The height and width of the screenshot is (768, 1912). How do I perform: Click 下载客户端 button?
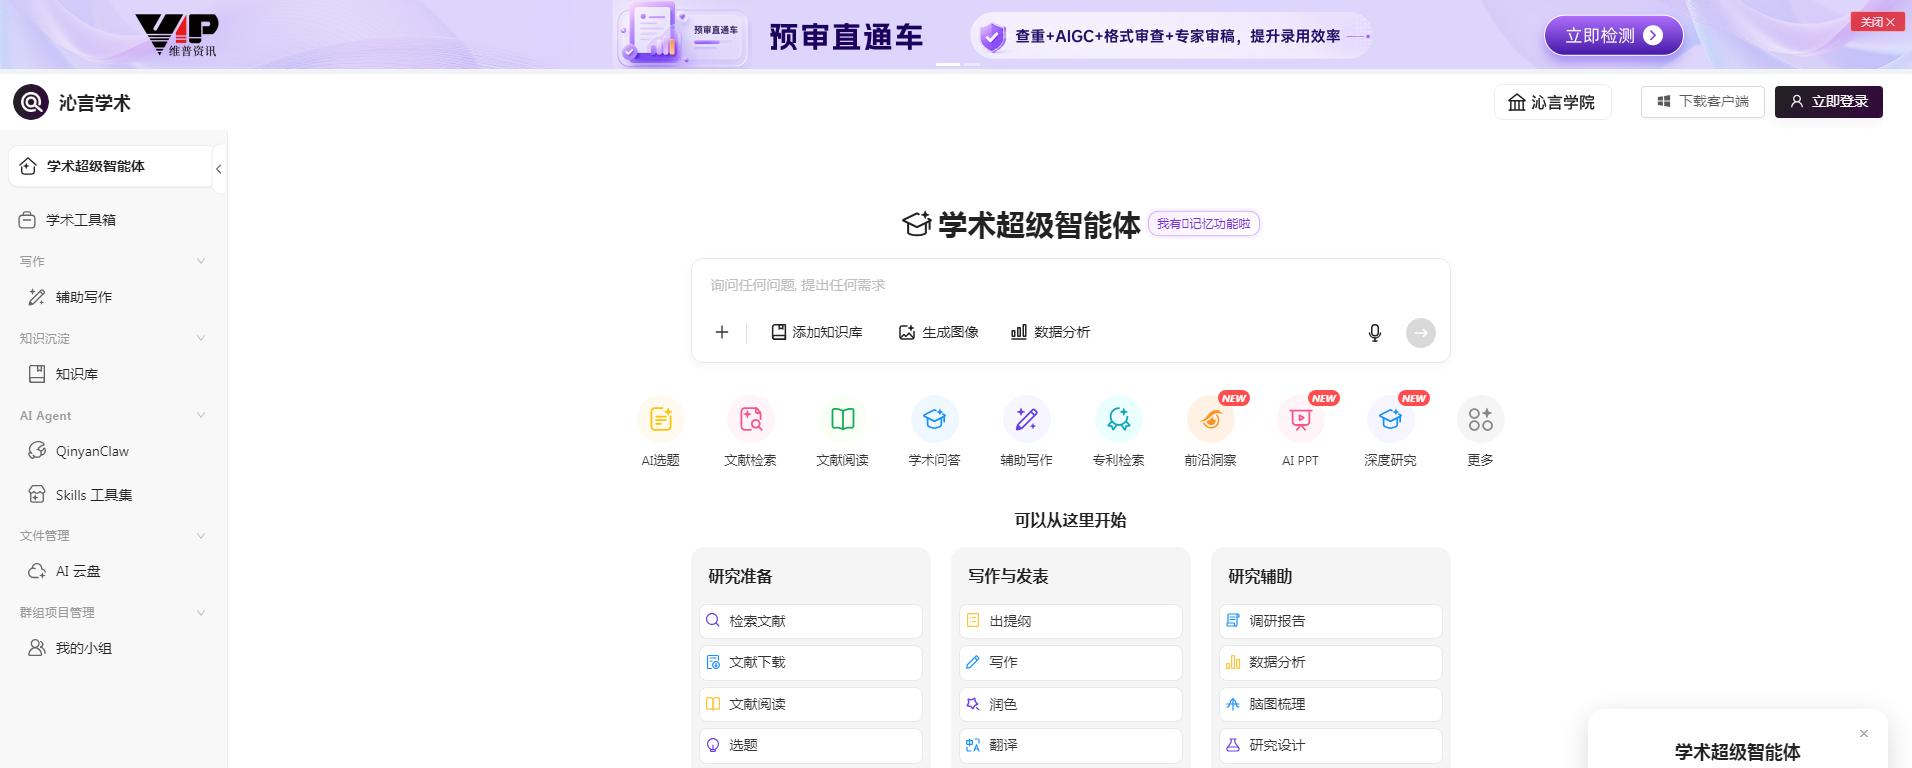[x=1702, y=102]
